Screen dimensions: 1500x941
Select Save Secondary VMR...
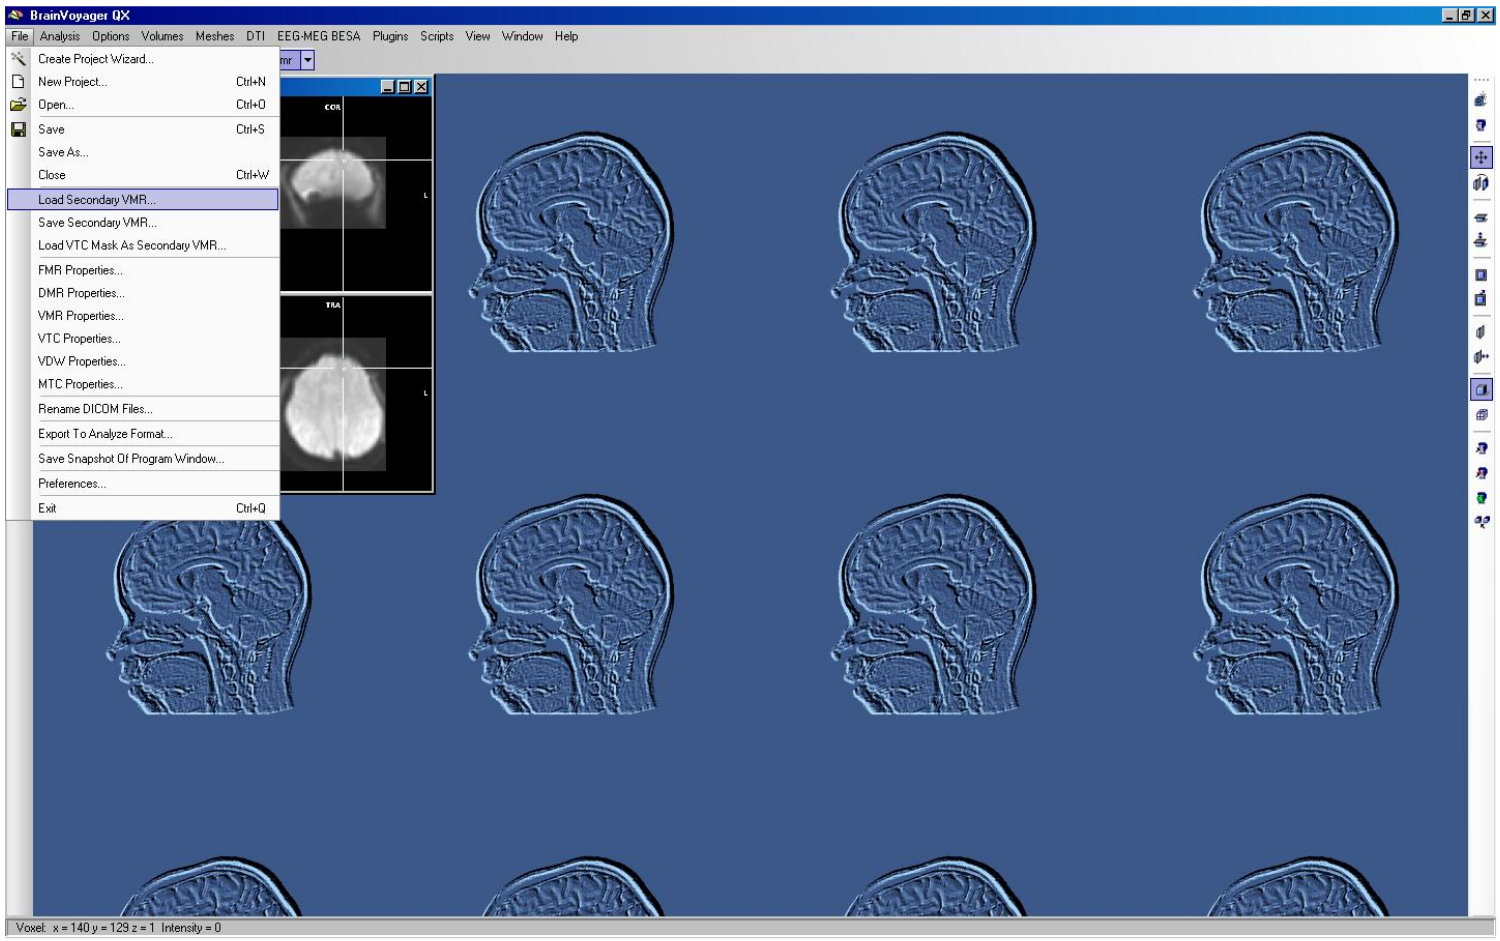point(142,223)
